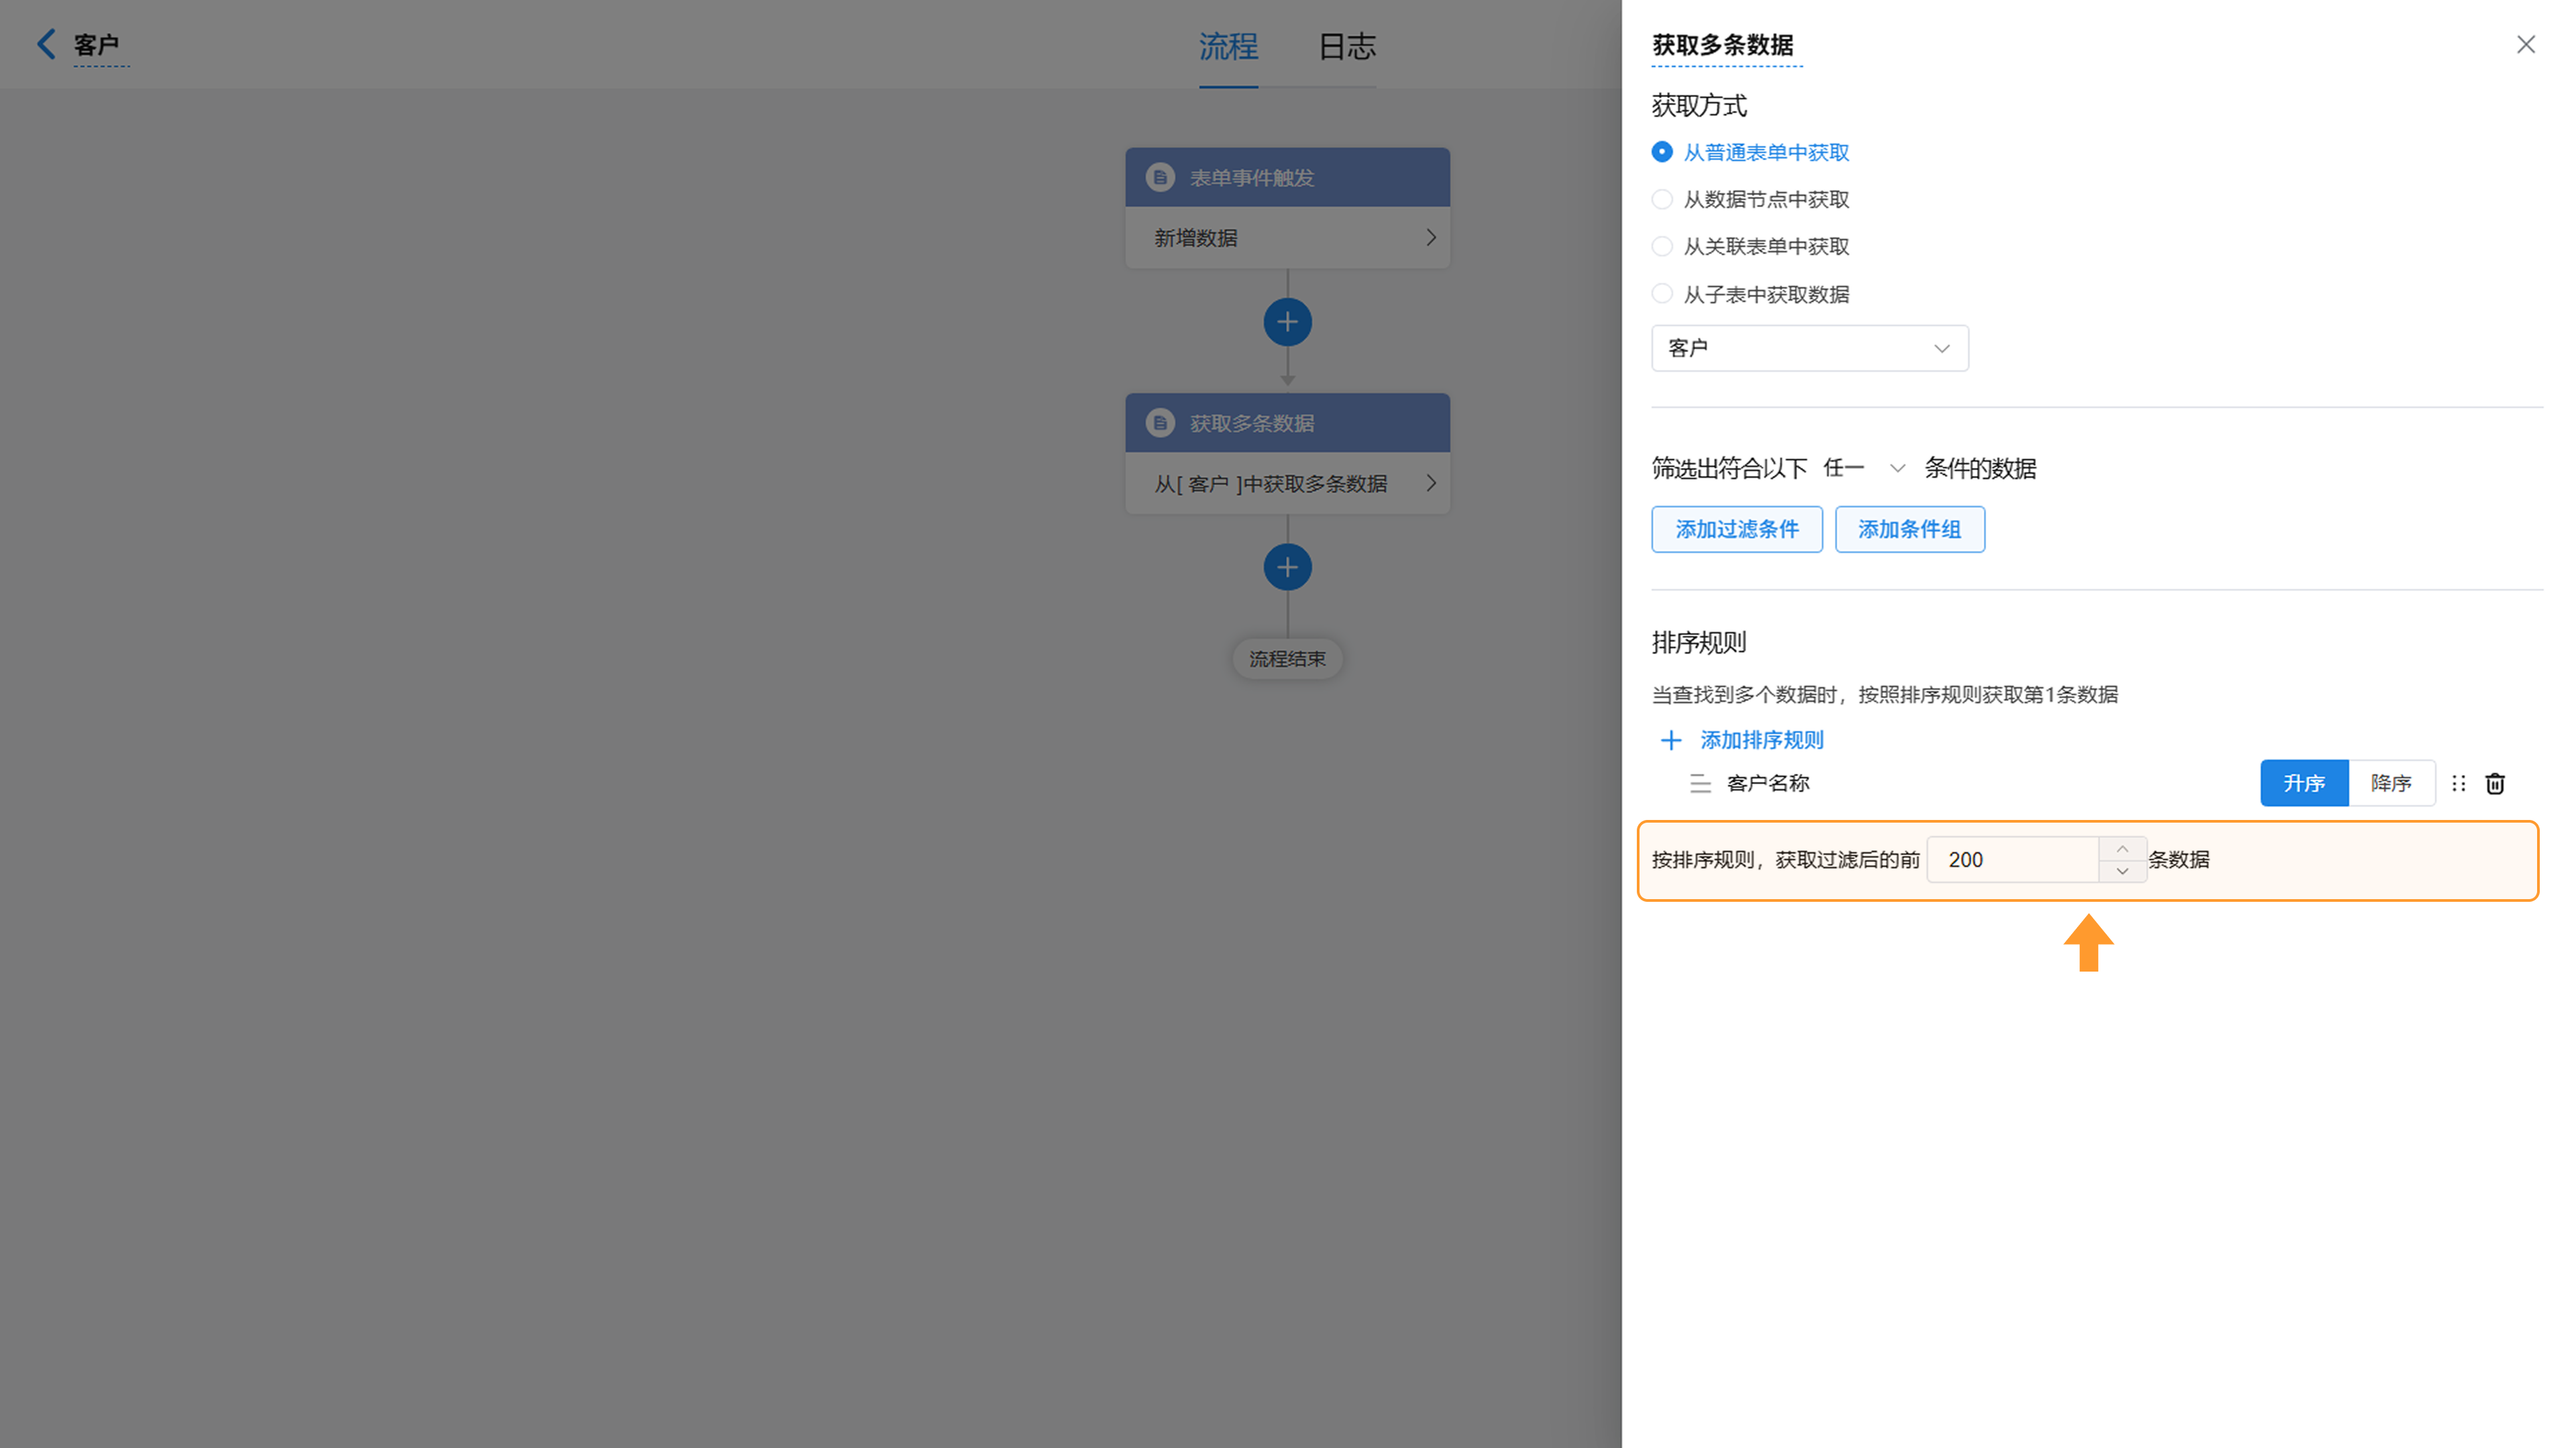2576x1448 pixels.
Task: Click the 新增数据 node text
Action: coord(1196,238)
